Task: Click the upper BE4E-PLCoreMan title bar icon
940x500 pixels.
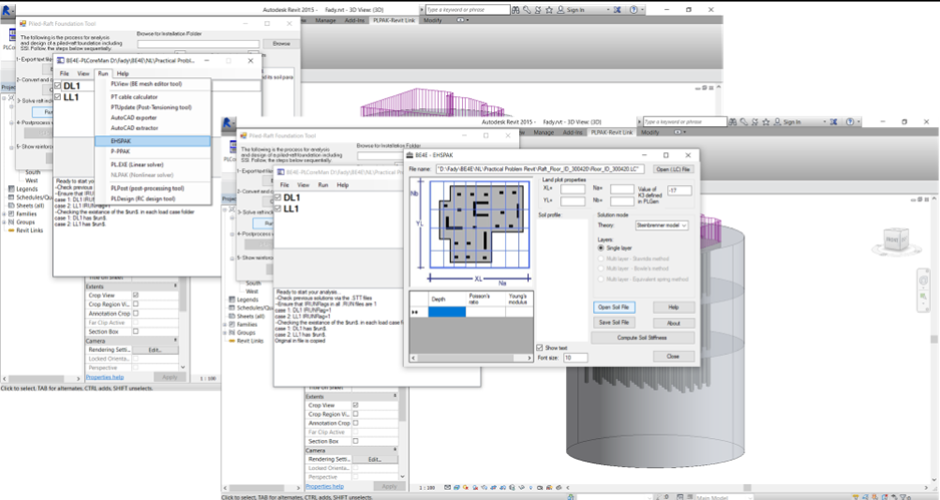Action: pos(61,61)
